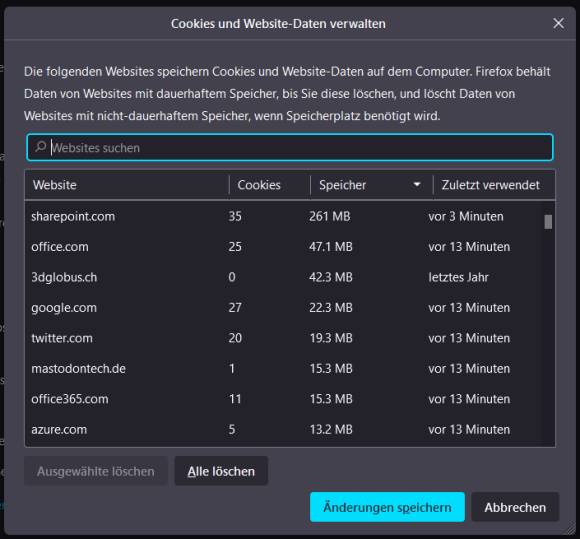
Task: Click the 47.1 MB storage value
Action: (331, 247)
